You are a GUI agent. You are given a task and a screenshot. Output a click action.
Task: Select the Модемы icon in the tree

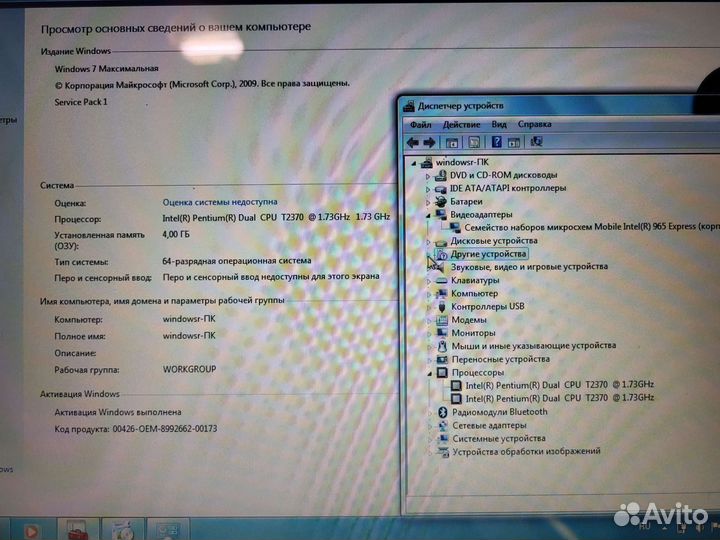coord(442,320)
